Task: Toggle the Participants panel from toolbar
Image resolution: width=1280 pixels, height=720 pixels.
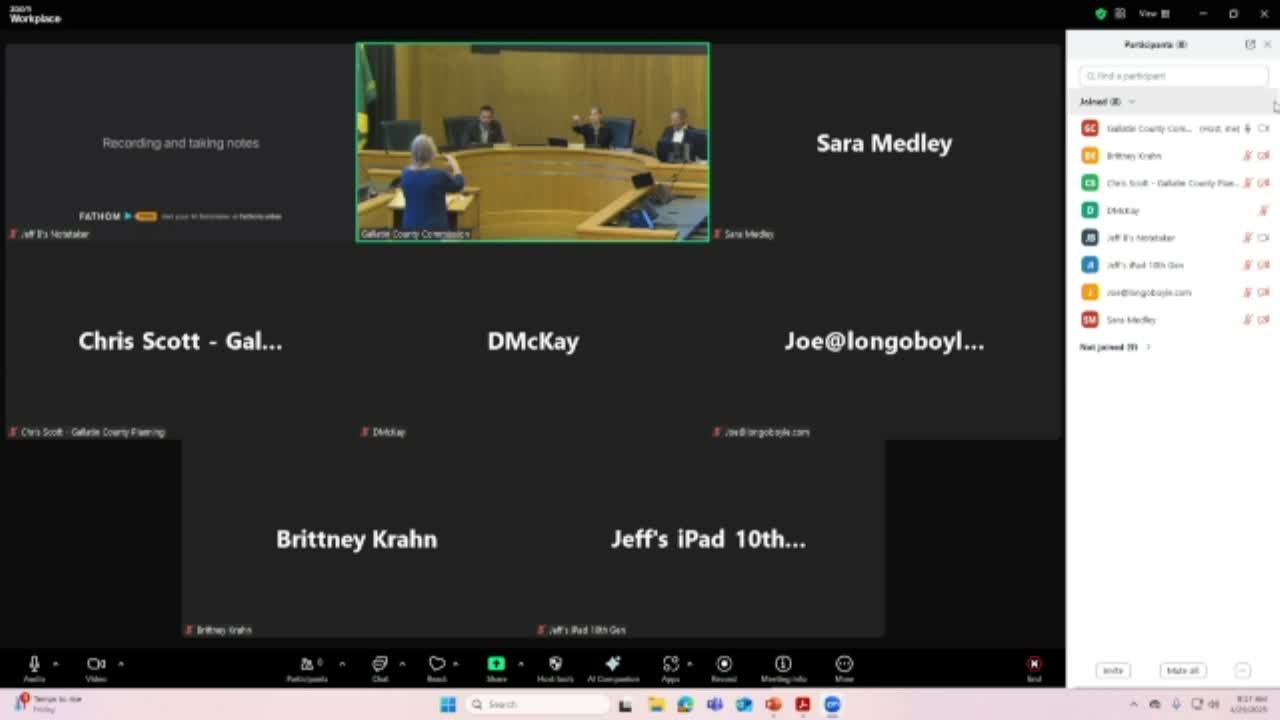Action: pyautogui.click(x=307, y=668)
